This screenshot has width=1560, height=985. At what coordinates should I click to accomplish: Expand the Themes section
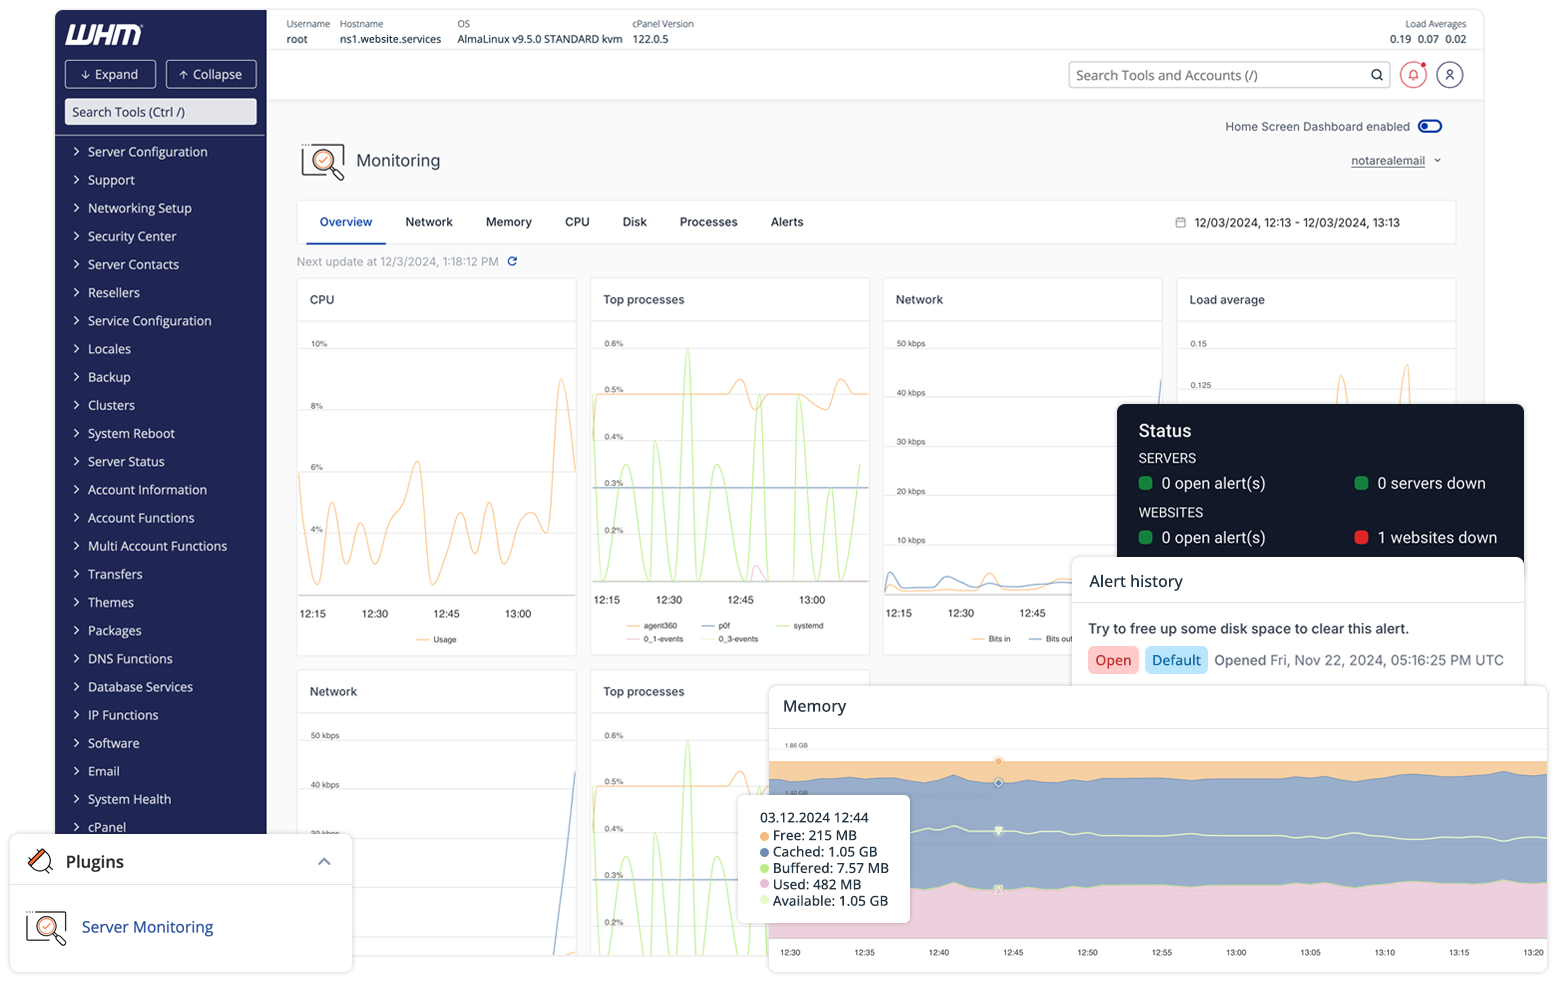110,602
